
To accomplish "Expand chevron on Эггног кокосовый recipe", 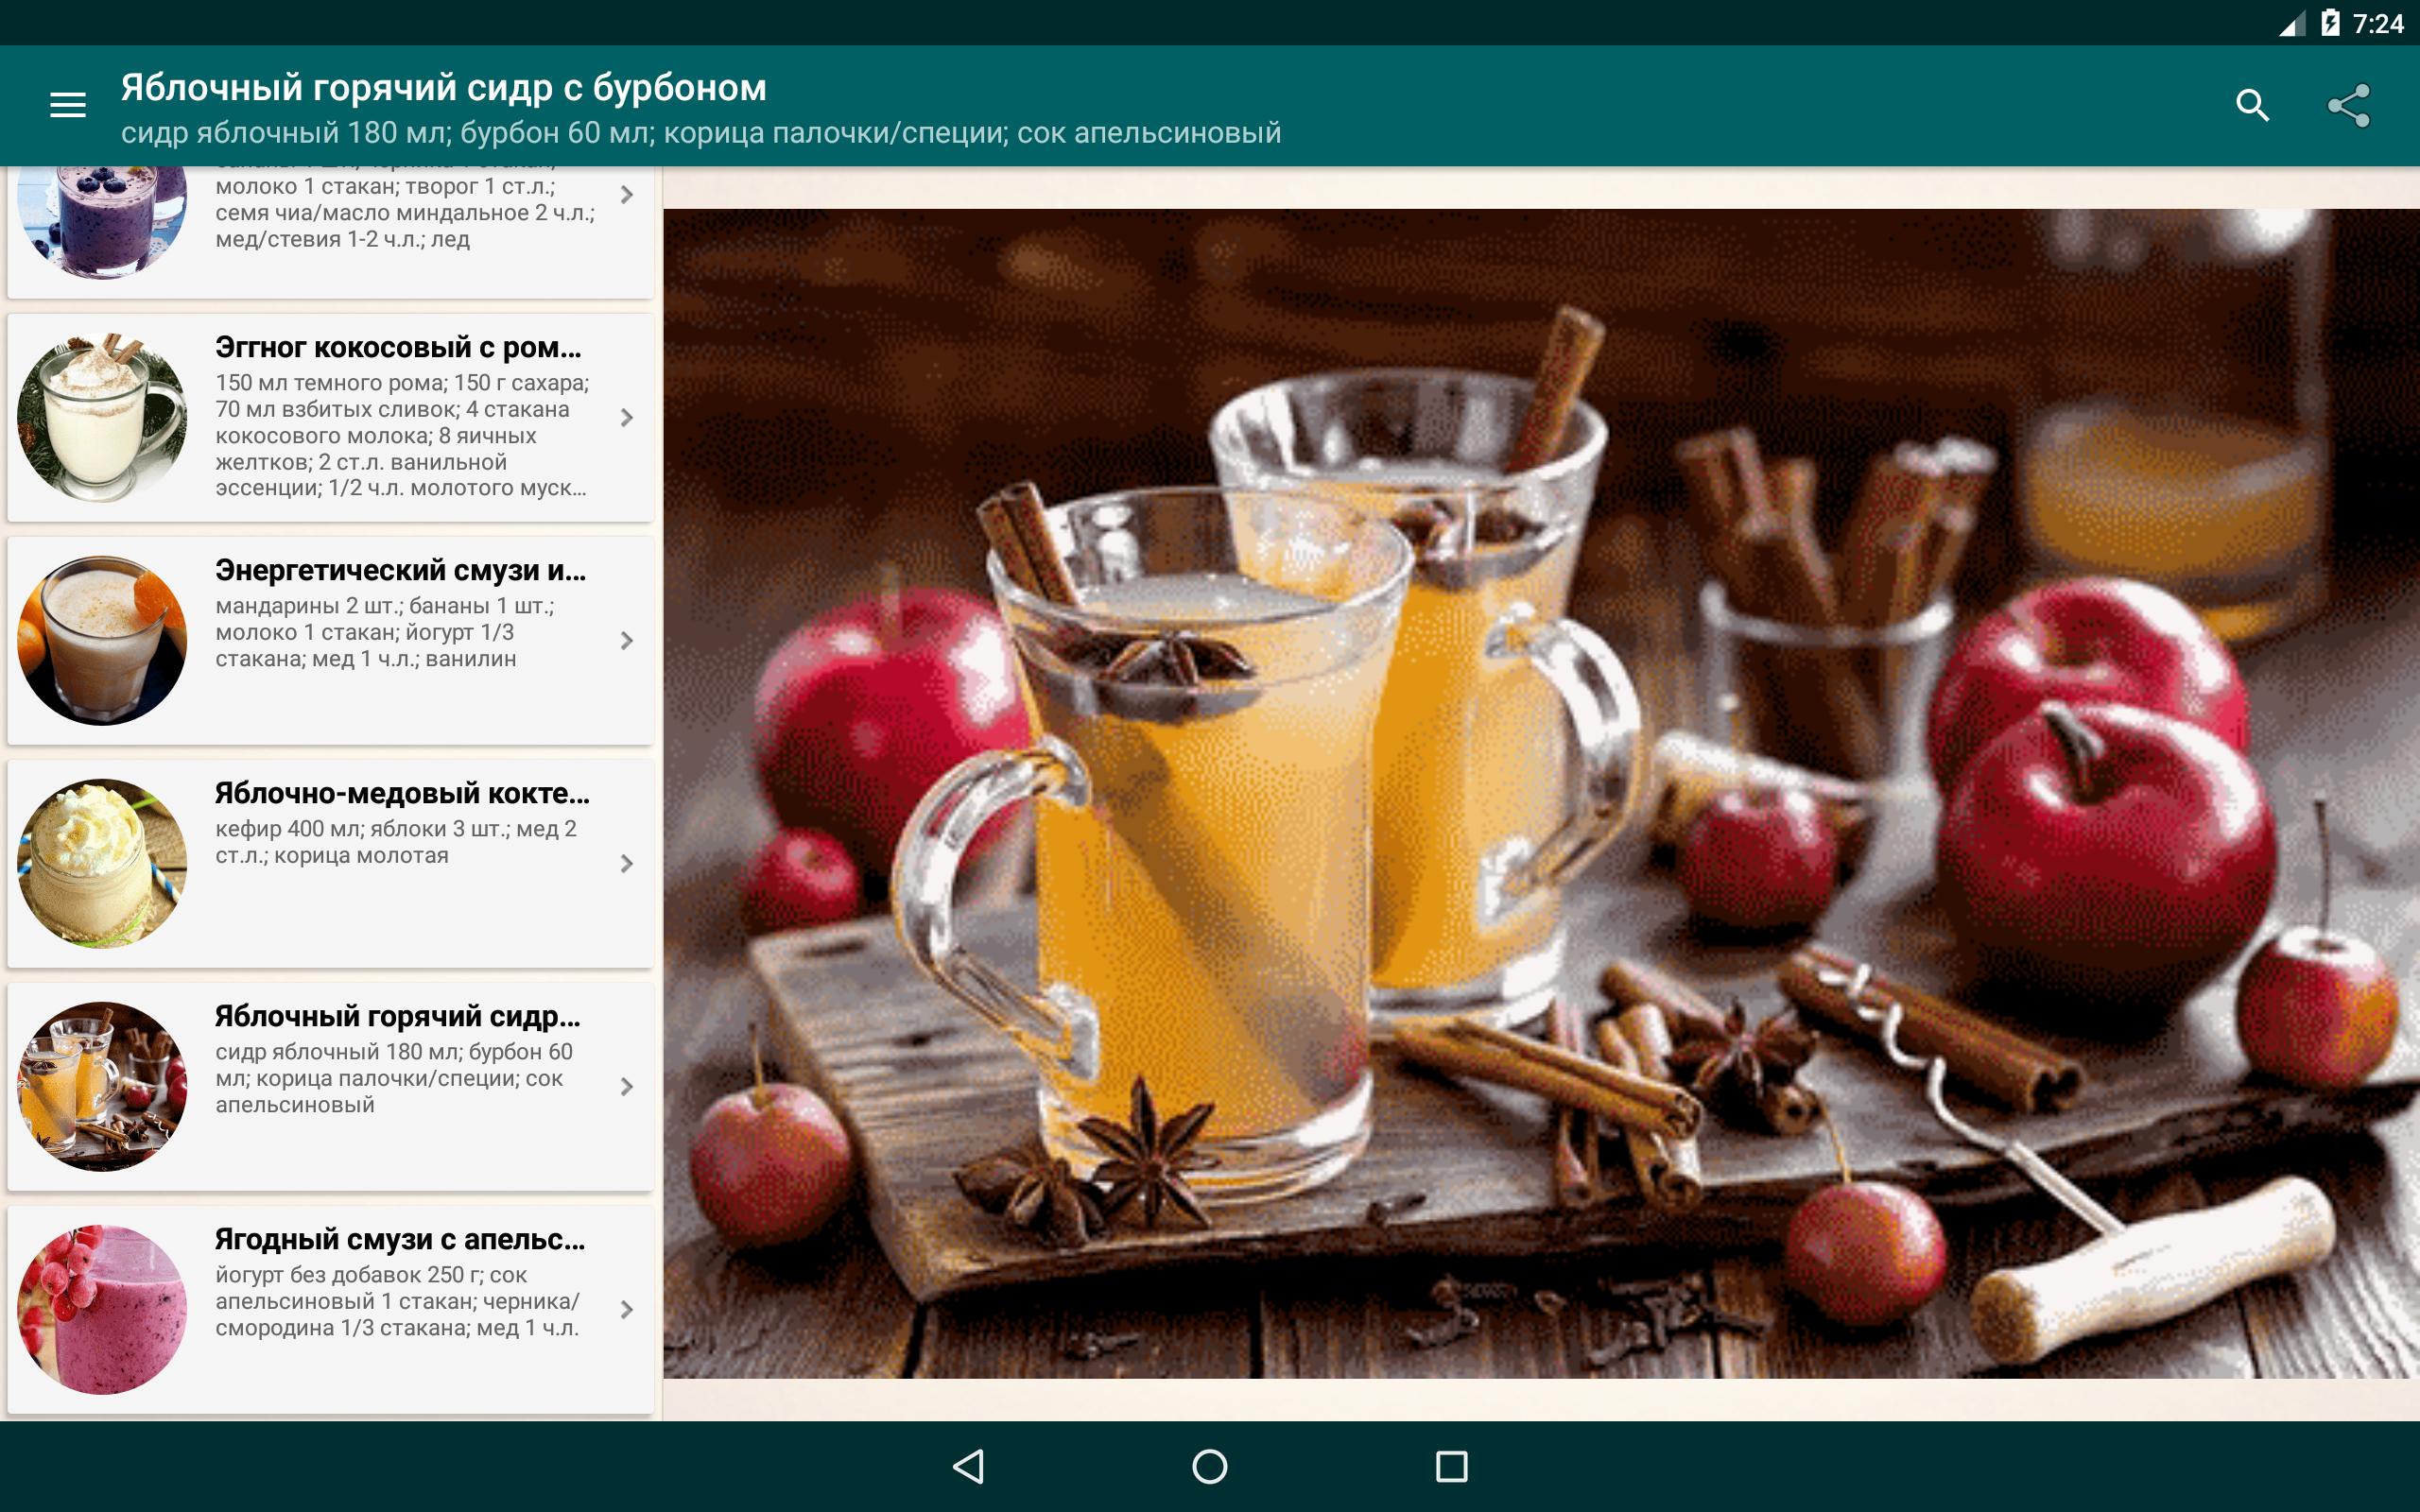I will [x=627, y=417].
